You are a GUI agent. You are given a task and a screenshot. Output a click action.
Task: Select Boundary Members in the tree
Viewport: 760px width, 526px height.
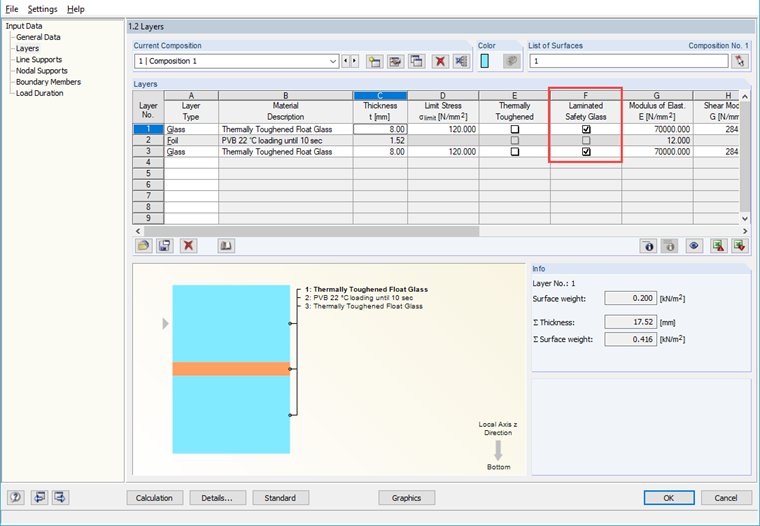click(x=48, y=82)
